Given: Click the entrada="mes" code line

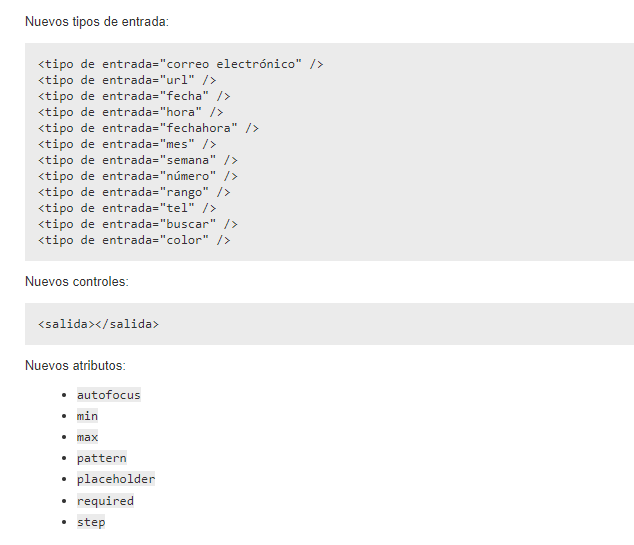Looking at the screenshot, I should 127,144.
